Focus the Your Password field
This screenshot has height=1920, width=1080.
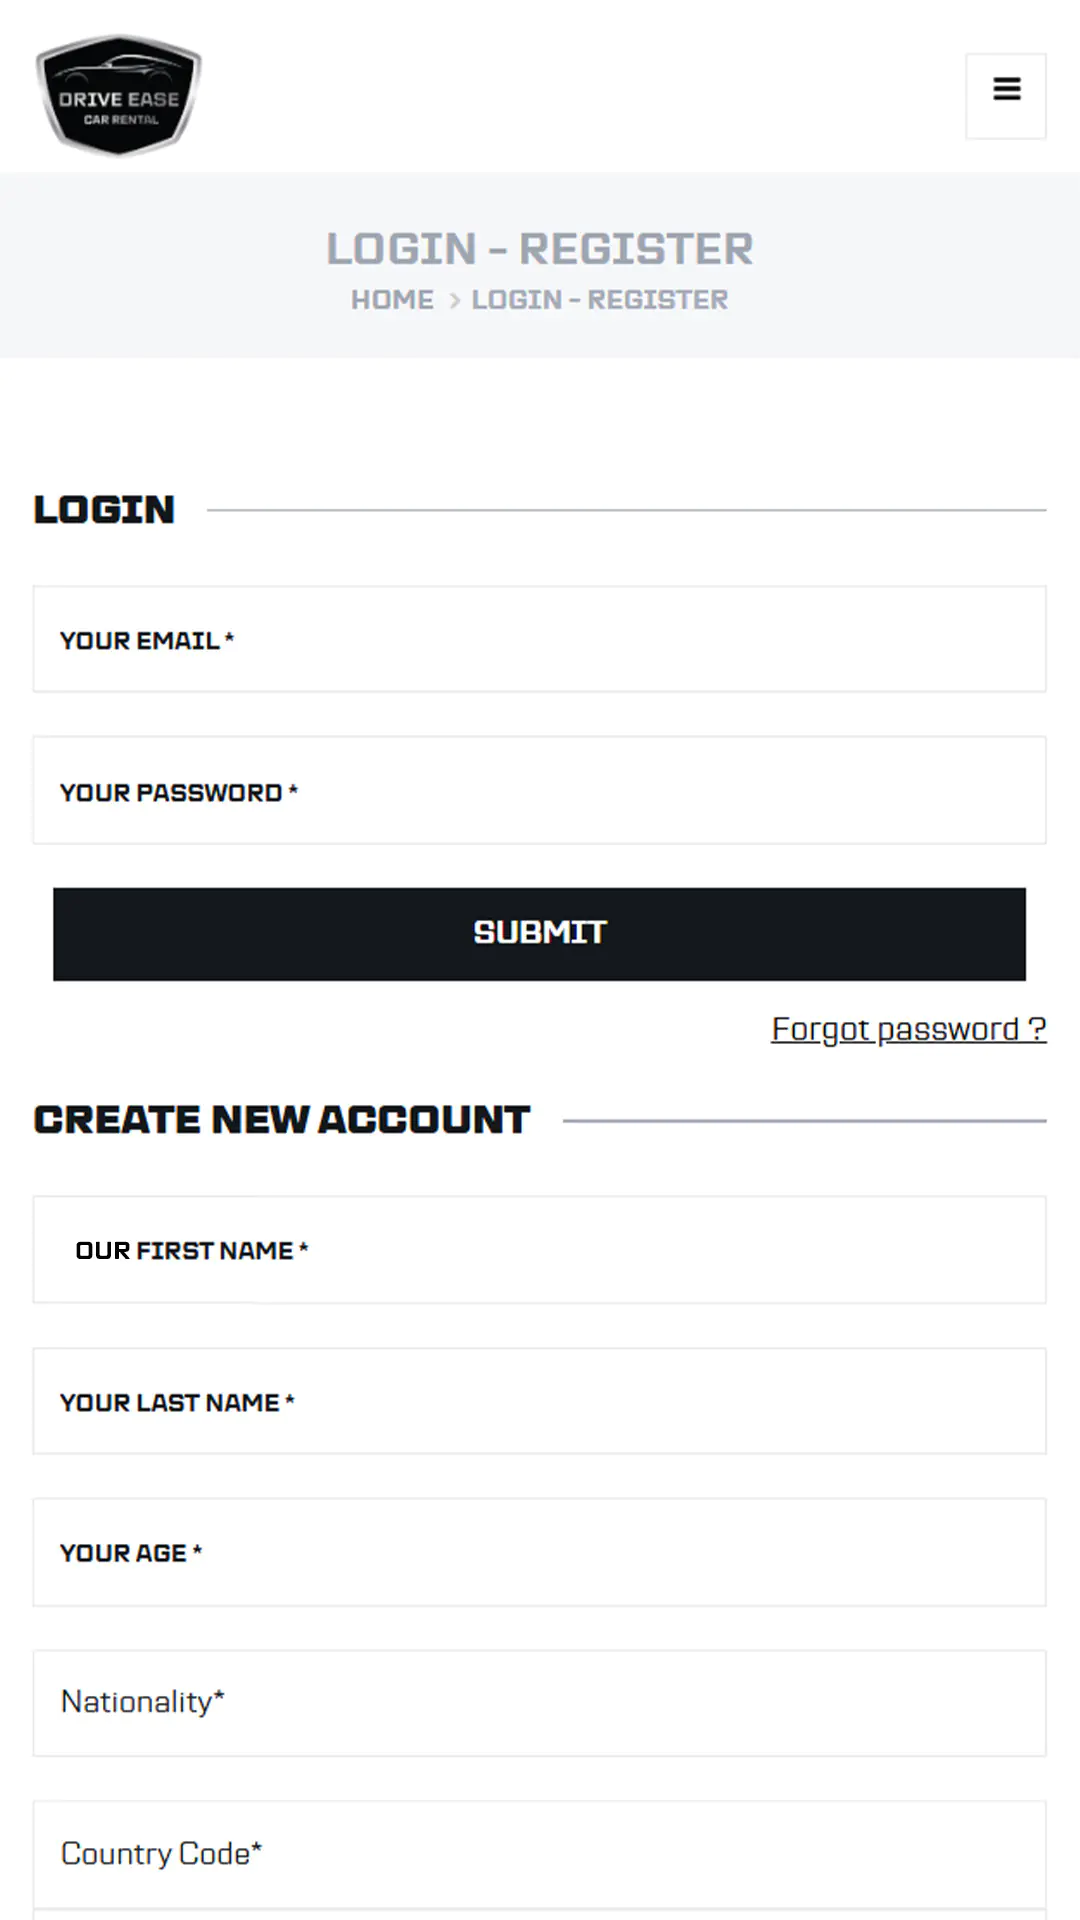(x=540, y=791)
